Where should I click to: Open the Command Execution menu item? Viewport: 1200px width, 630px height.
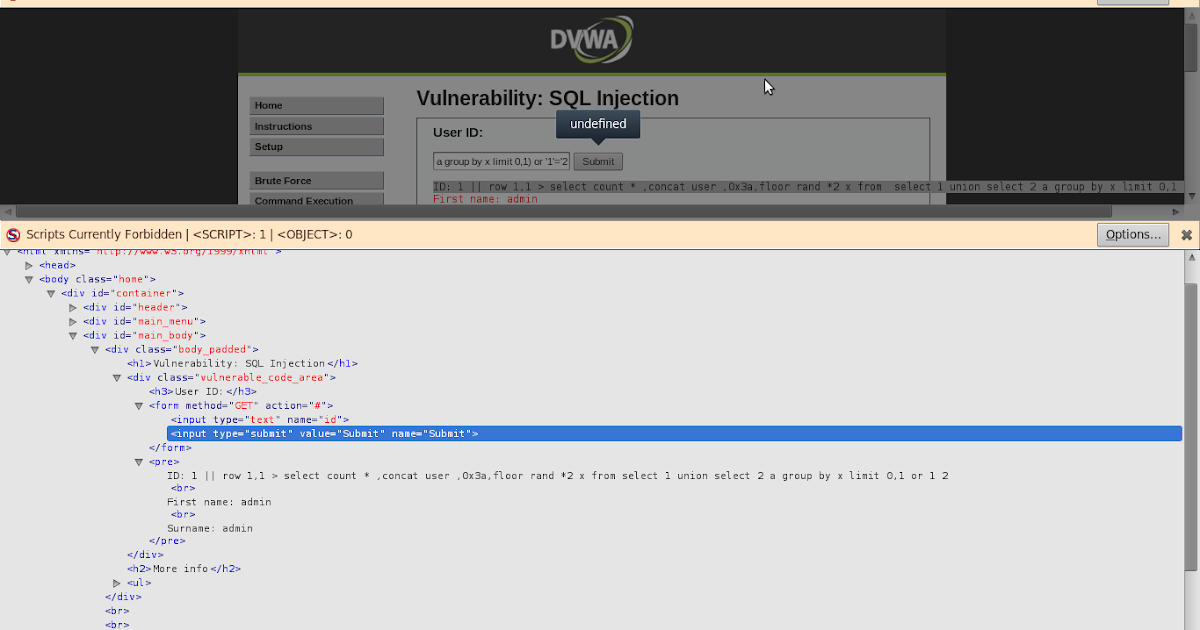coord(316,200)
